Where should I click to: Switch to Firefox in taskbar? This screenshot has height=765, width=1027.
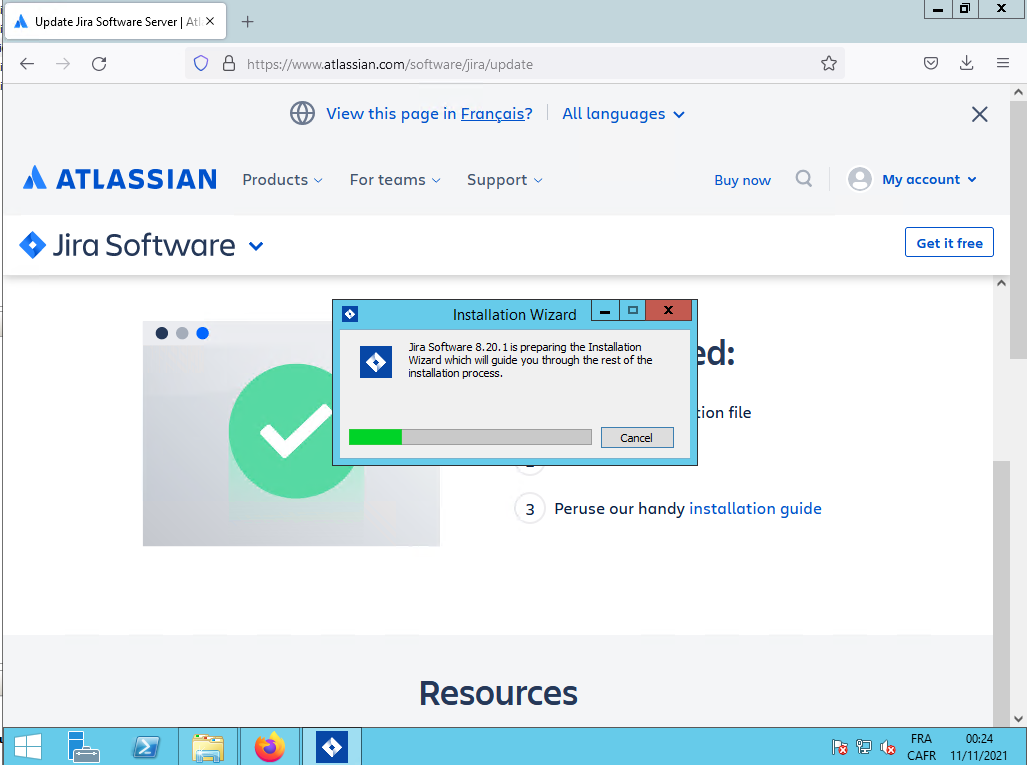[270, 747]
